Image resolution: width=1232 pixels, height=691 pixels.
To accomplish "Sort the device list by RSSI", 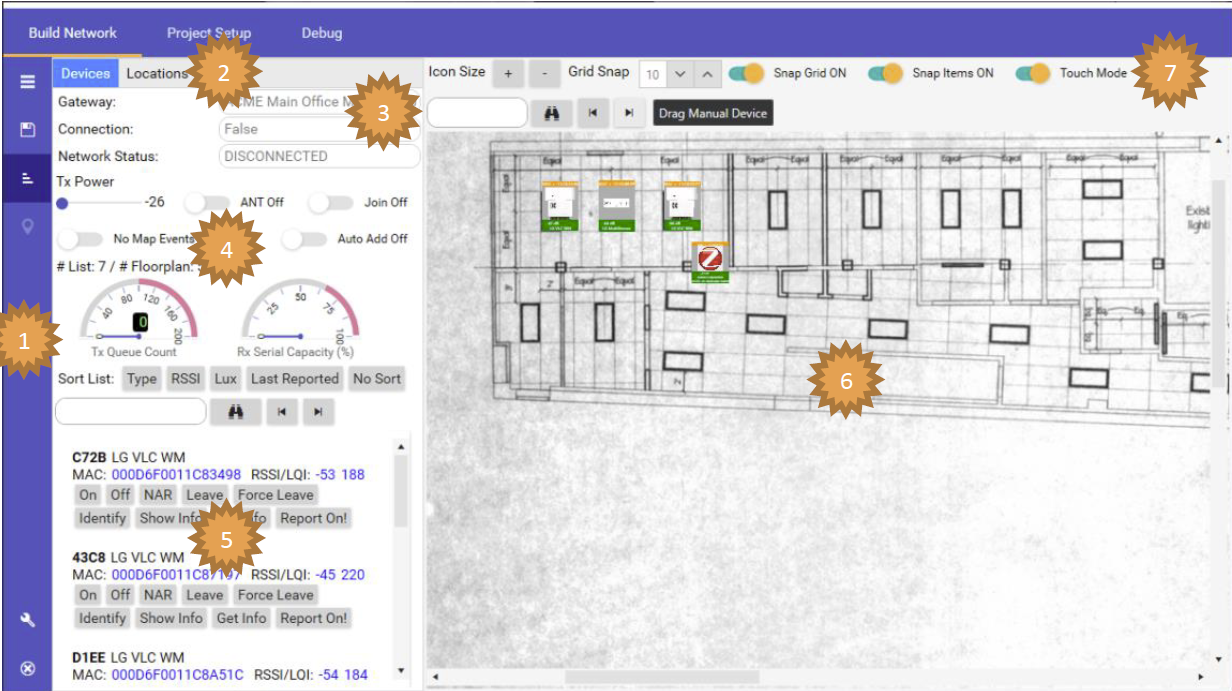I will pyautogui.click(x=185, y=378).
